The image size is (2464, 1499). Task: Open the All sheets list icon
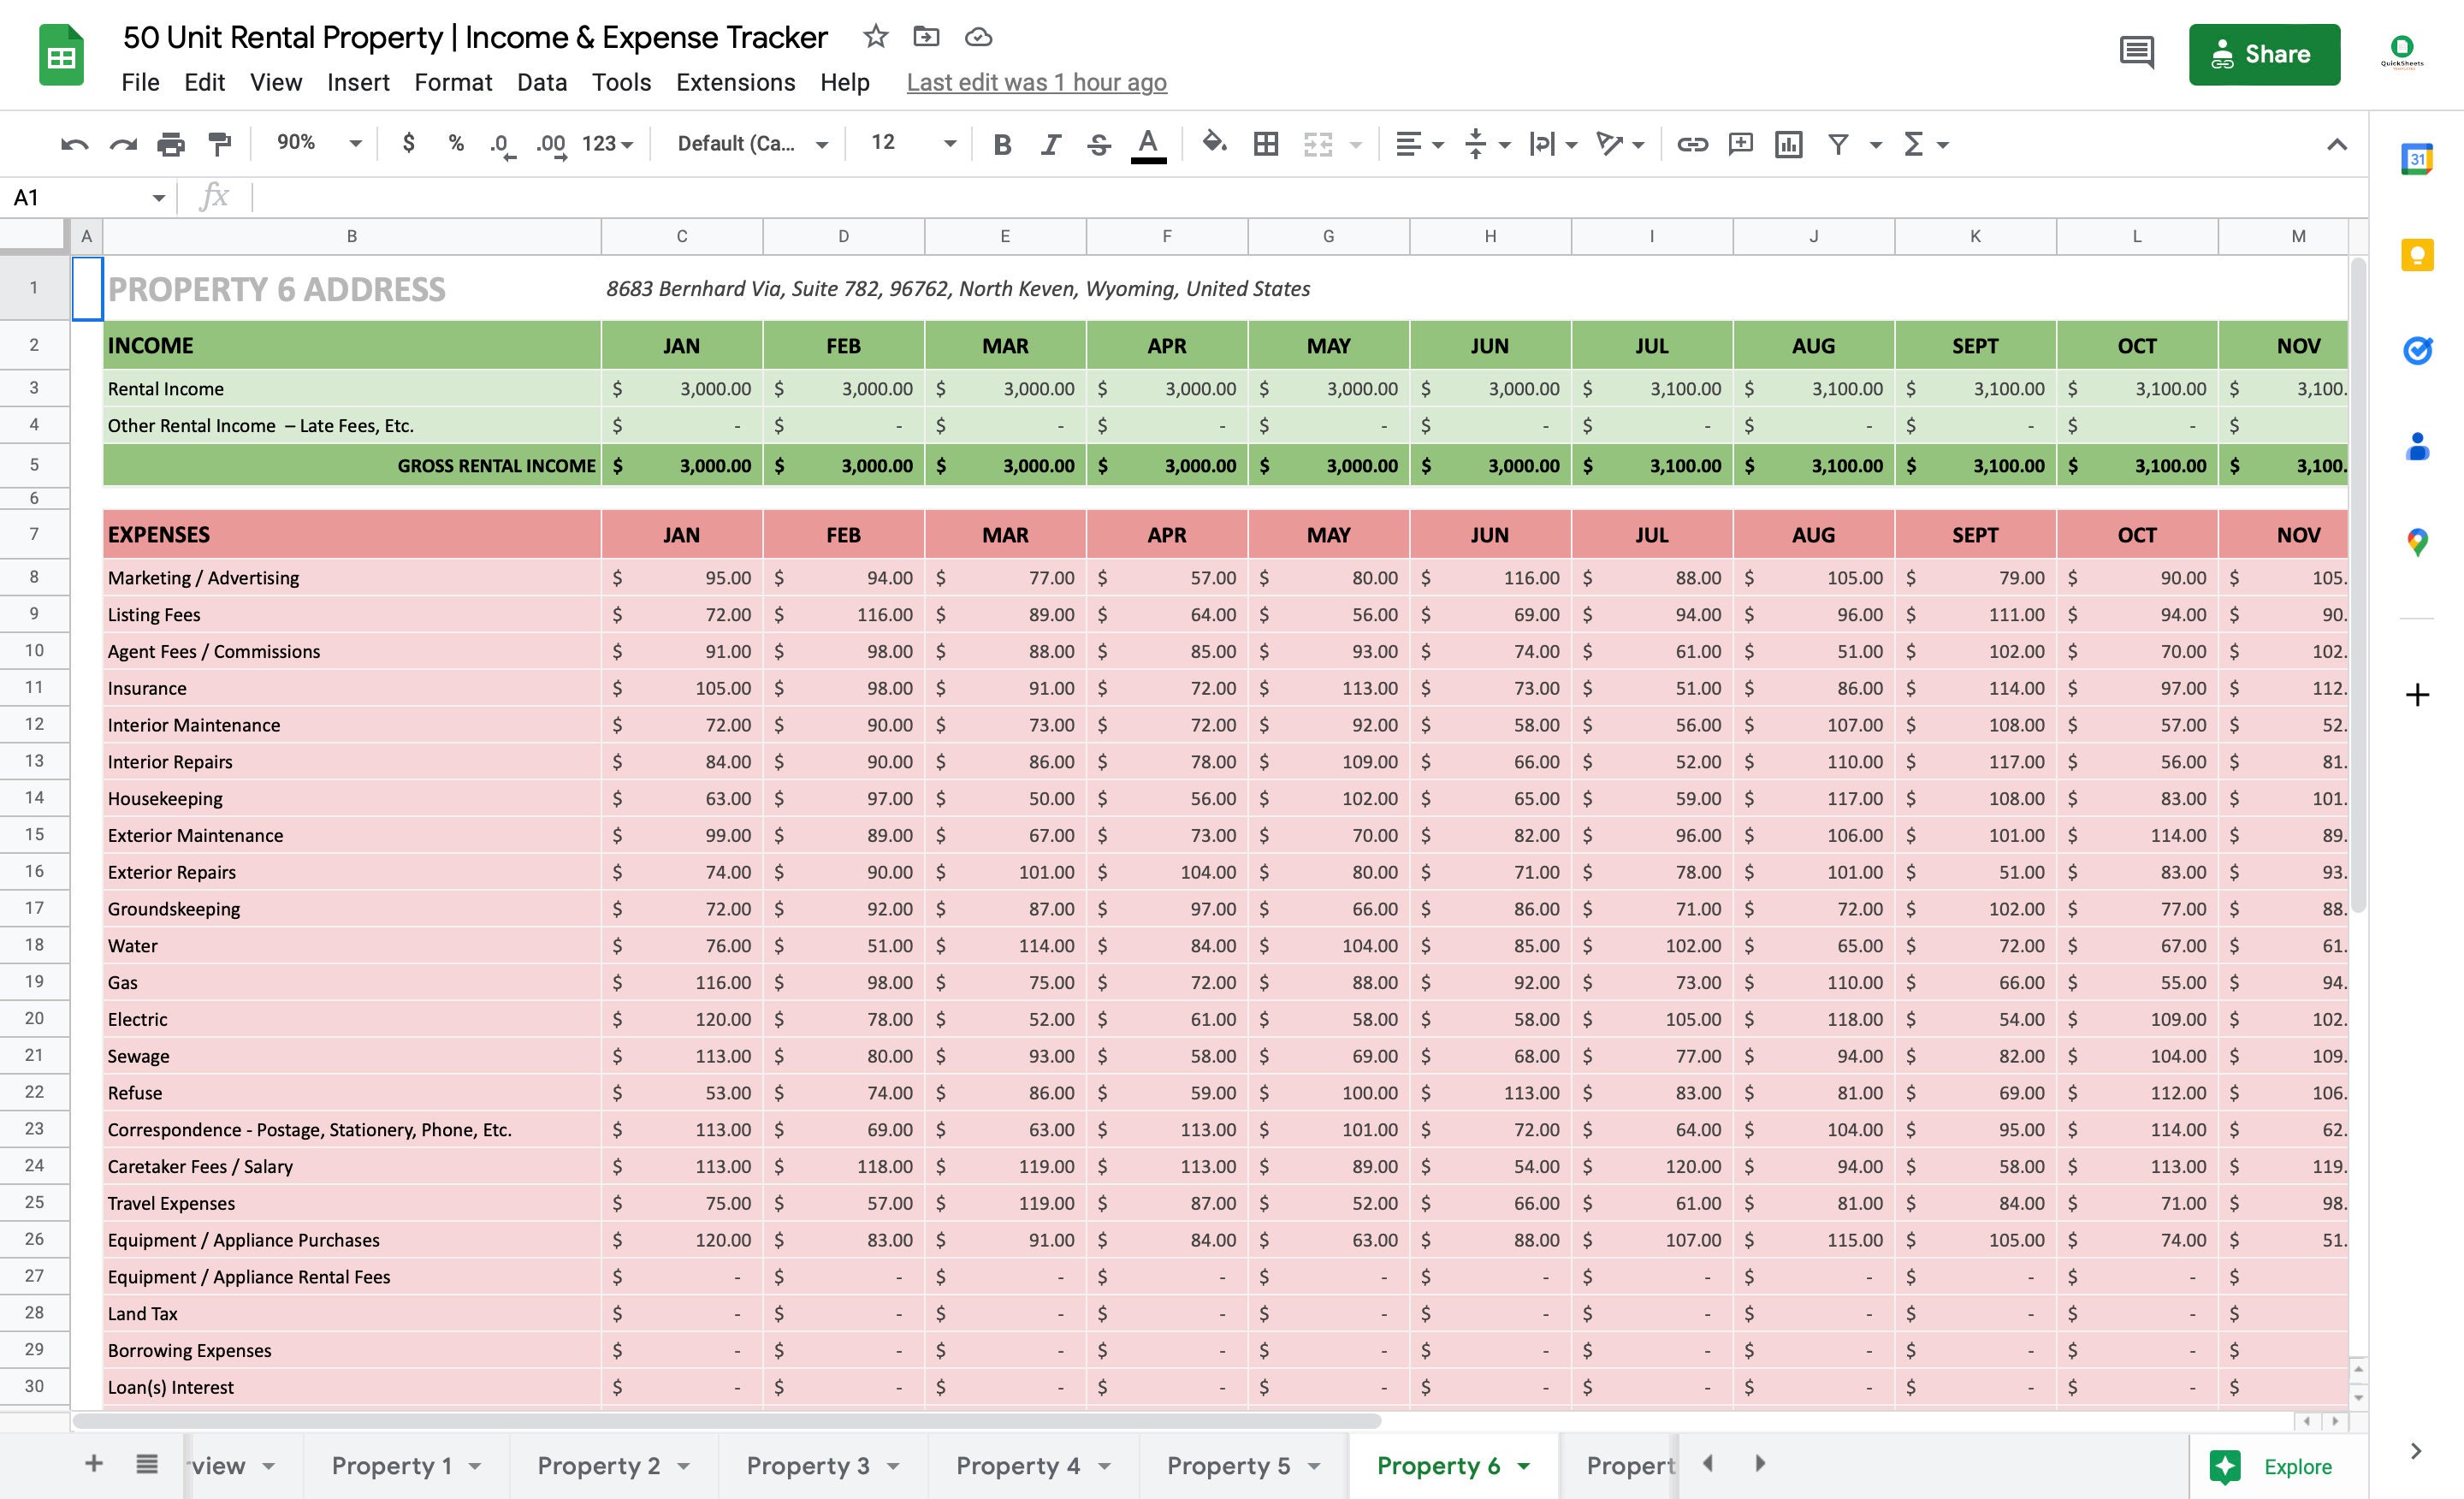point(147,1464)
